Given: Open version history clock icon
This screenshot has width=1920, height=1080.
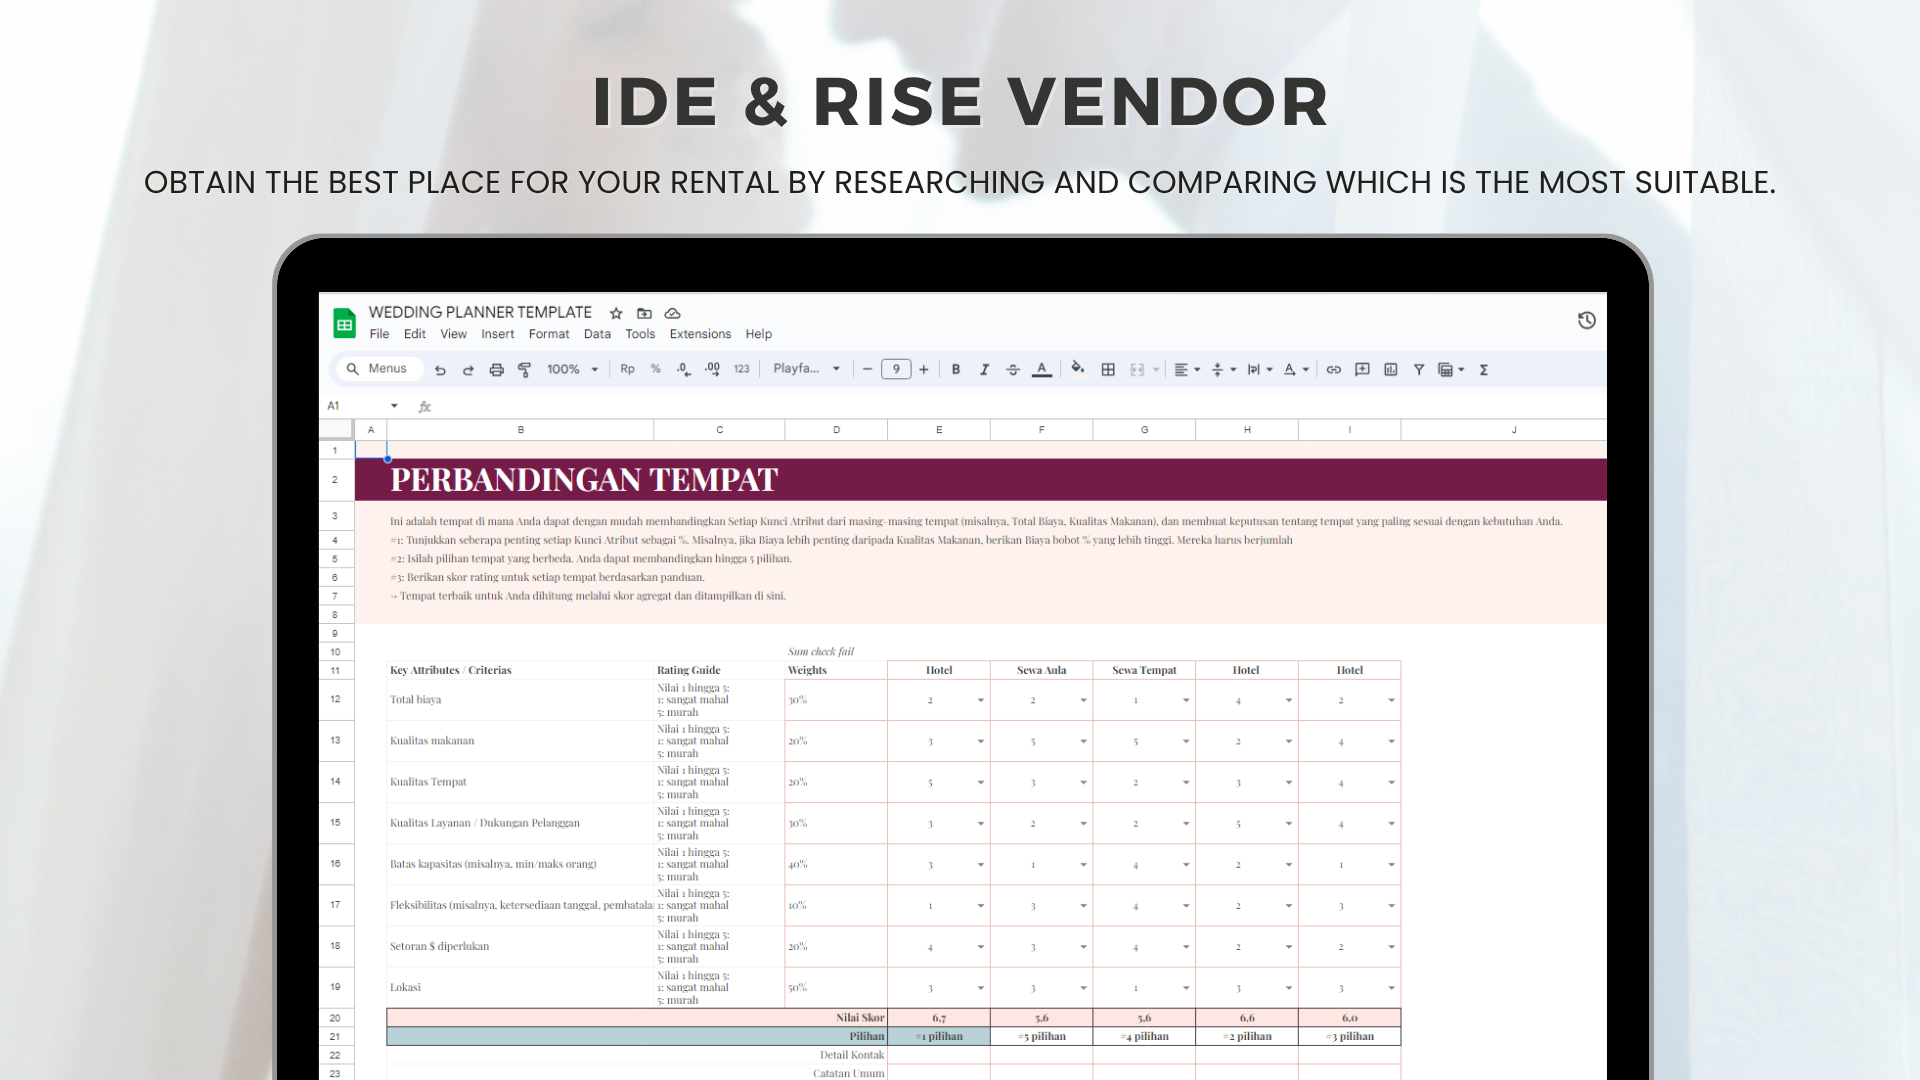Looking at the screenshot, I should 1586,321.
